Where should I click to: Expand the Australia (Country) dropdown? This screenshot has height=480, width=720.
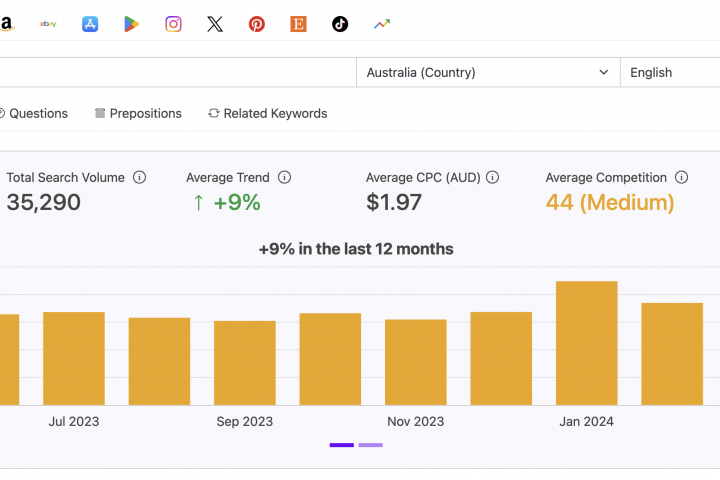487,72
